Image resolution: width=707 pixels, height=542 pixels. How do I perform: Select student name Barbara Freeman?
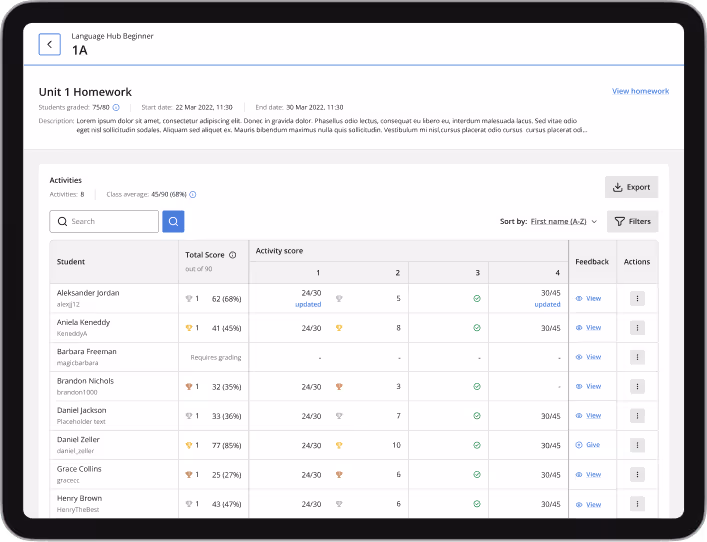coord(87,352)
